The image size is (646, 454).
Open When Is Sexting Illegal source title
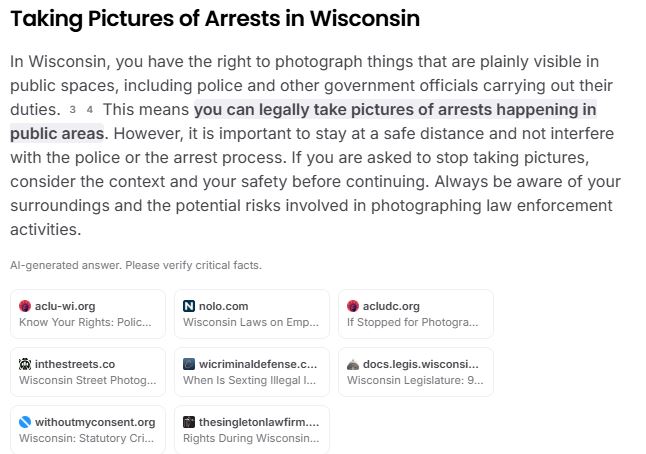249,381
